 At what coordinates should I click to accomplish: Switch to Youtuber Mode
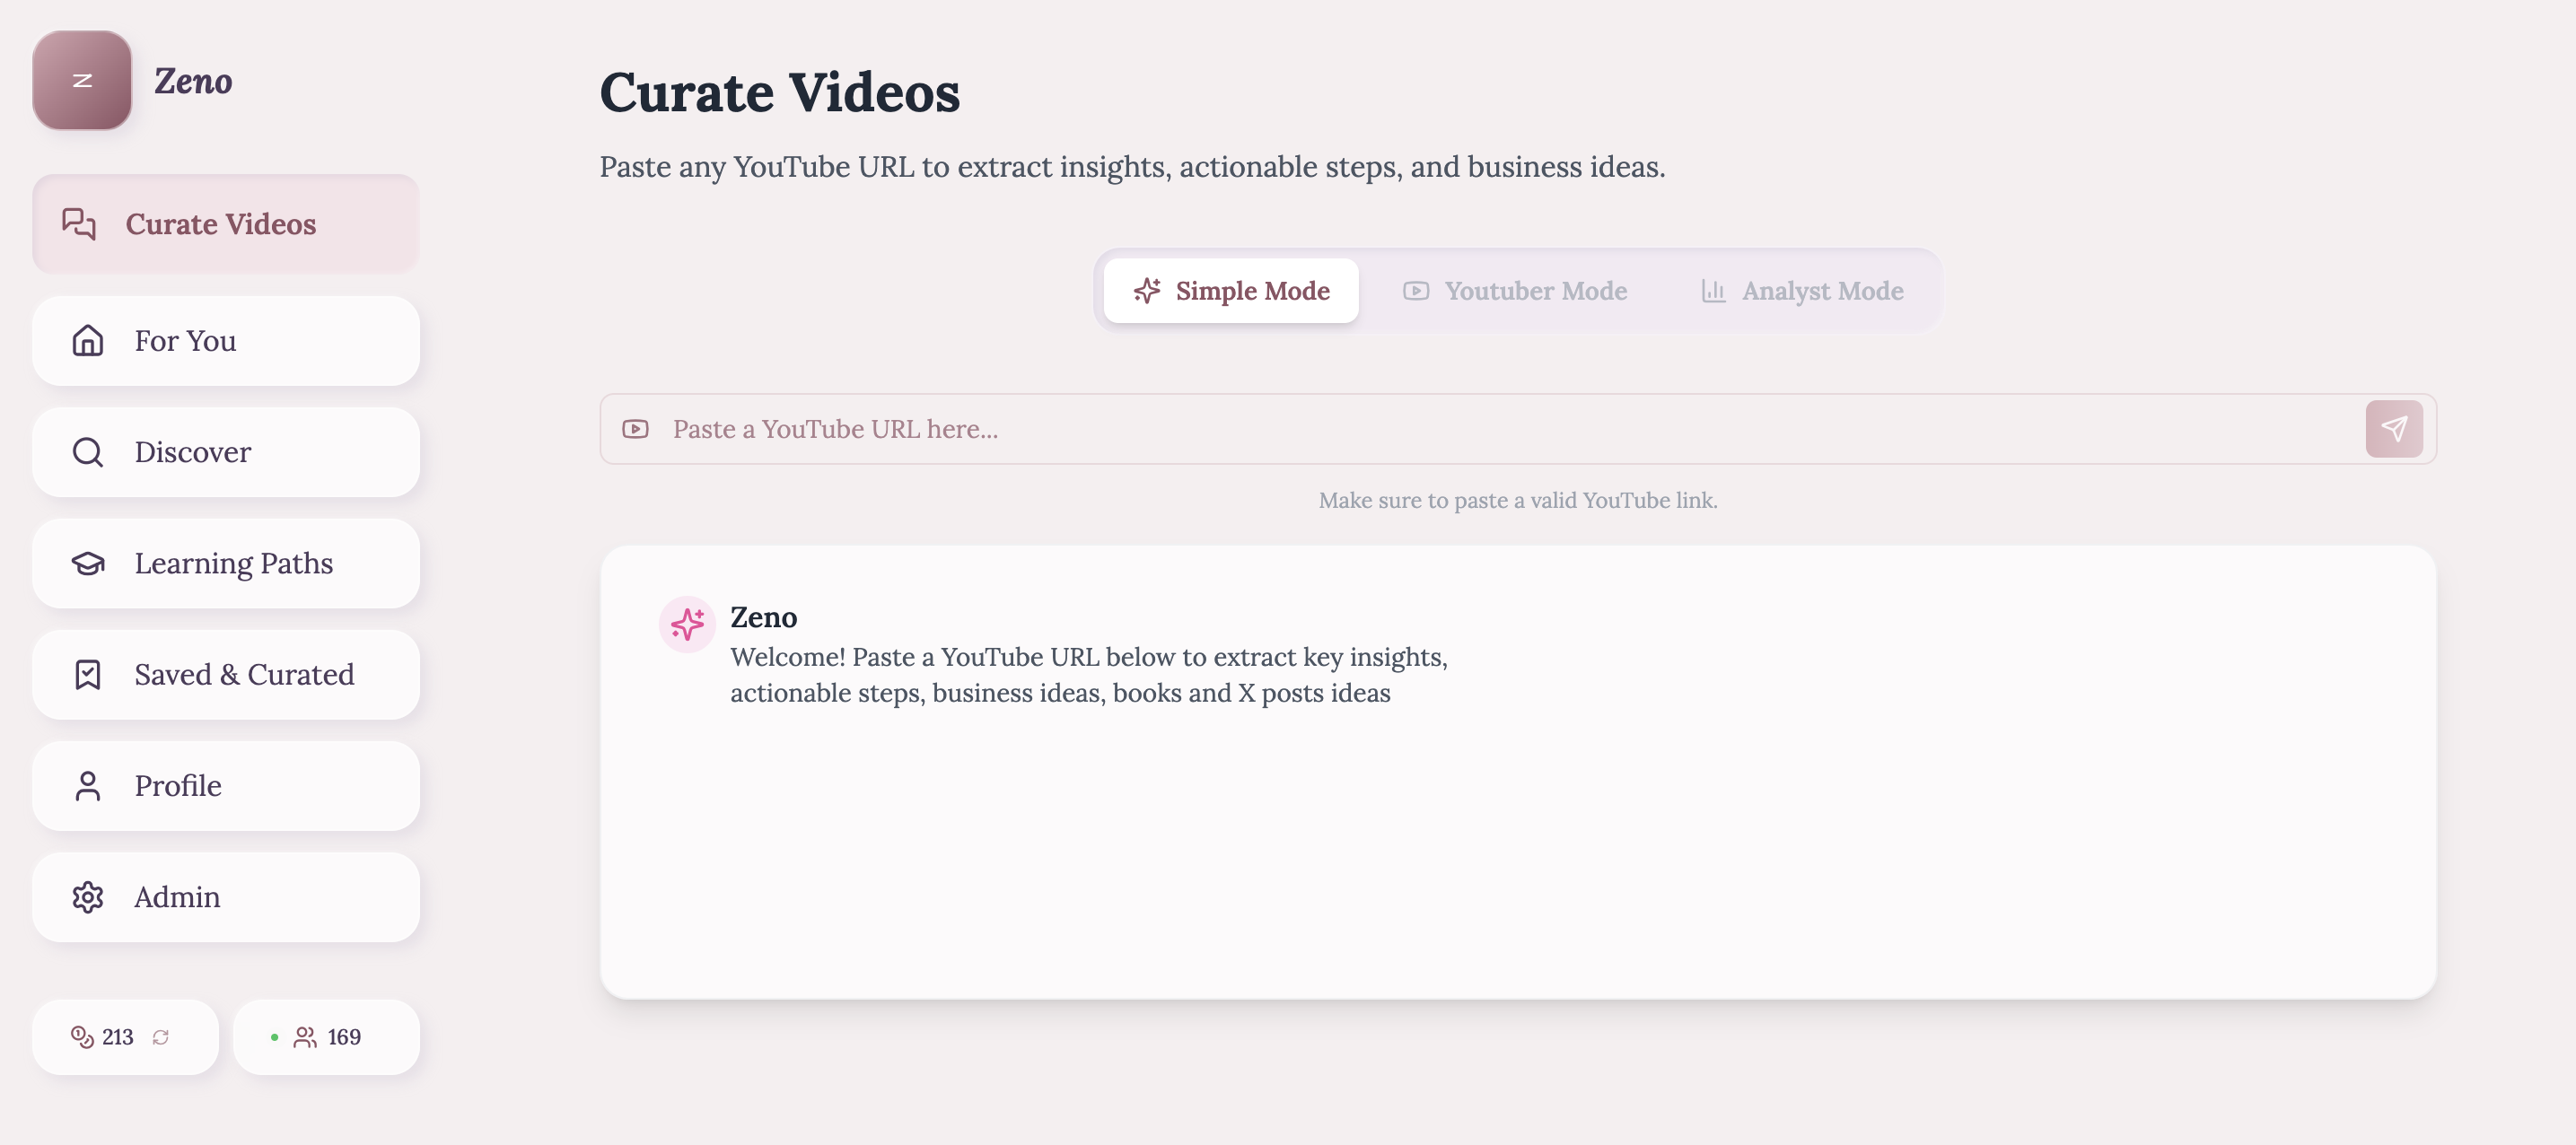[x=1515, y=291]
